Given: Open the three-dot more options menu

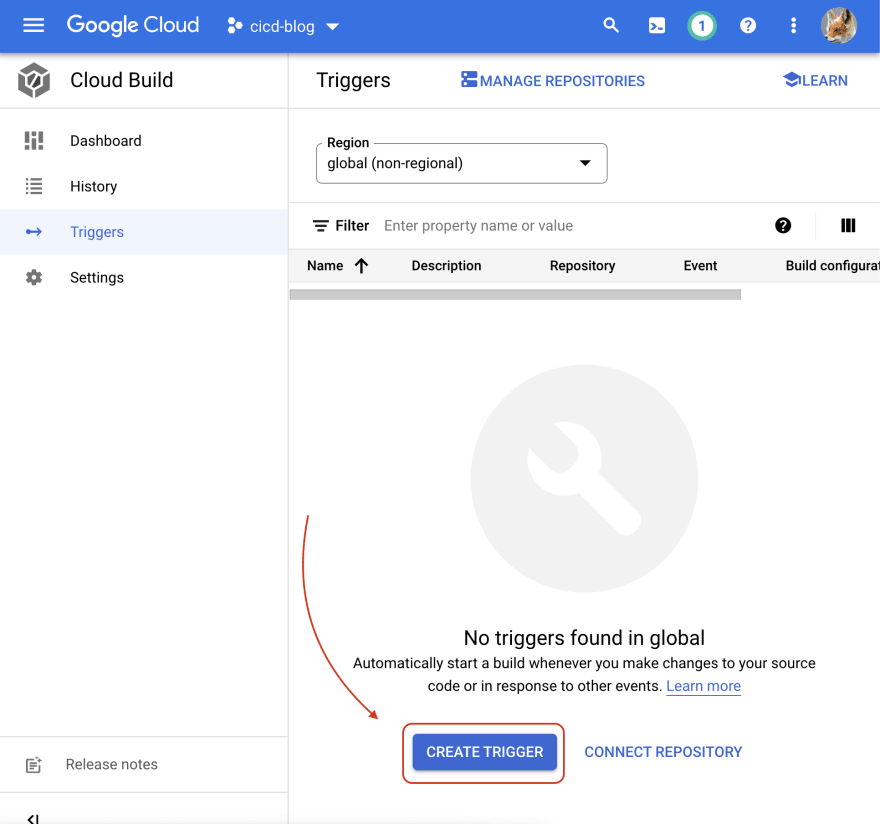Looking at the screenshot, I should point(793,26).
